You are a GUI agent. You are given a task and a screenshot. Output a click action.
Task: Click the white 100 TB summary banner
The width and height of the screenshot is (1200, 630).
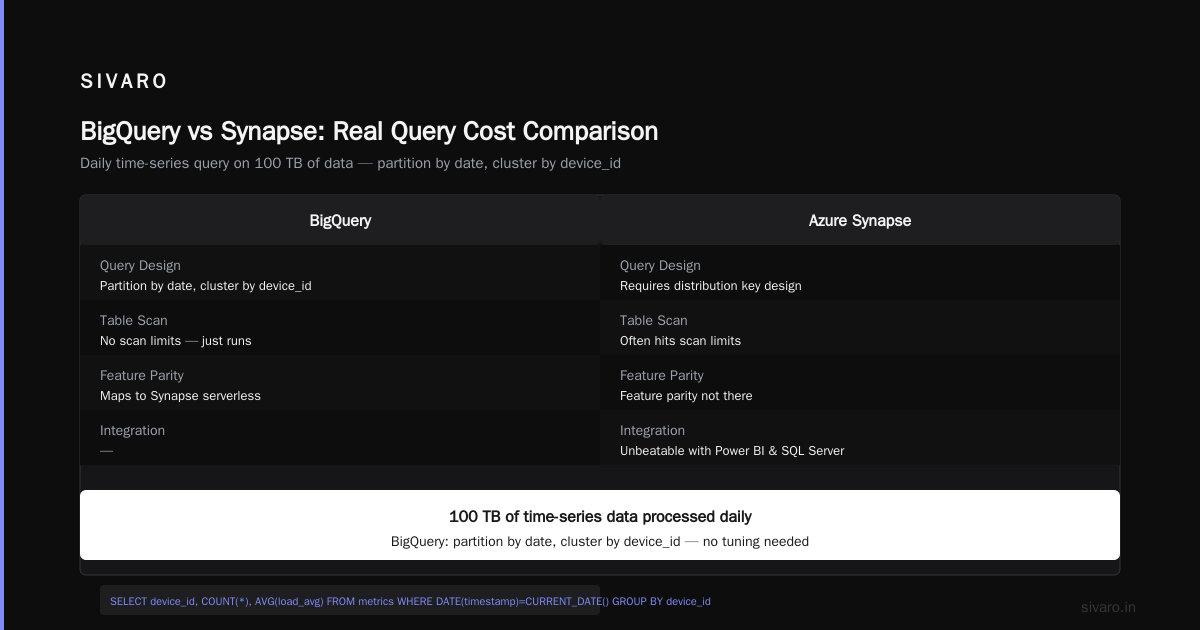click(600, 525)
